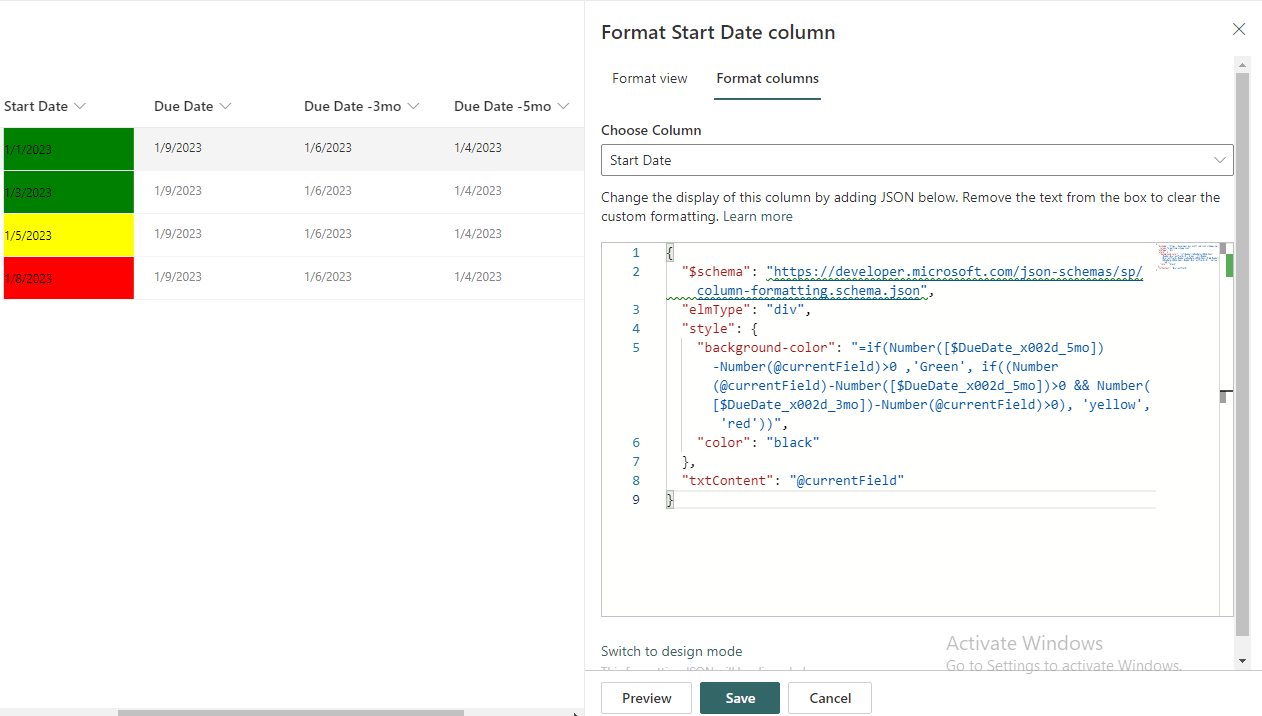The image size is (1262, 716).
Task: Click the green 1/1/2023 Start Date cell
Action: coord(68,149)
